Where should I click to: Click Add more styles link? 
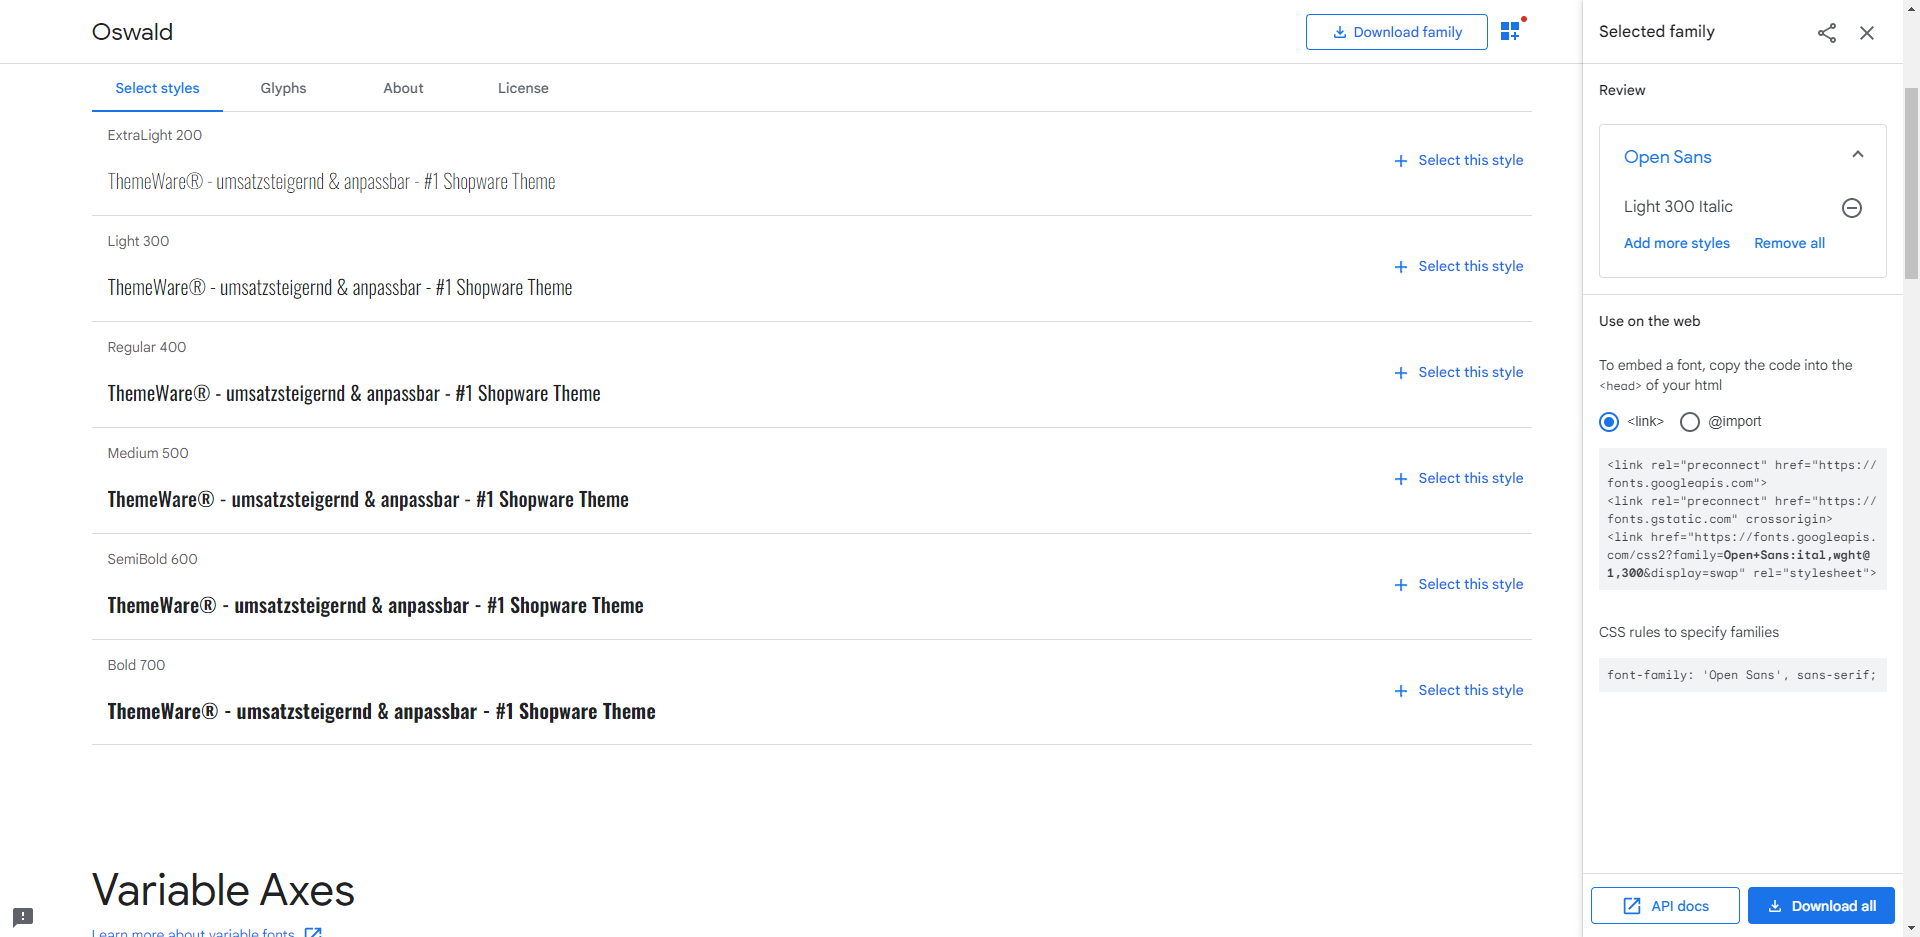coord(1676,243)
